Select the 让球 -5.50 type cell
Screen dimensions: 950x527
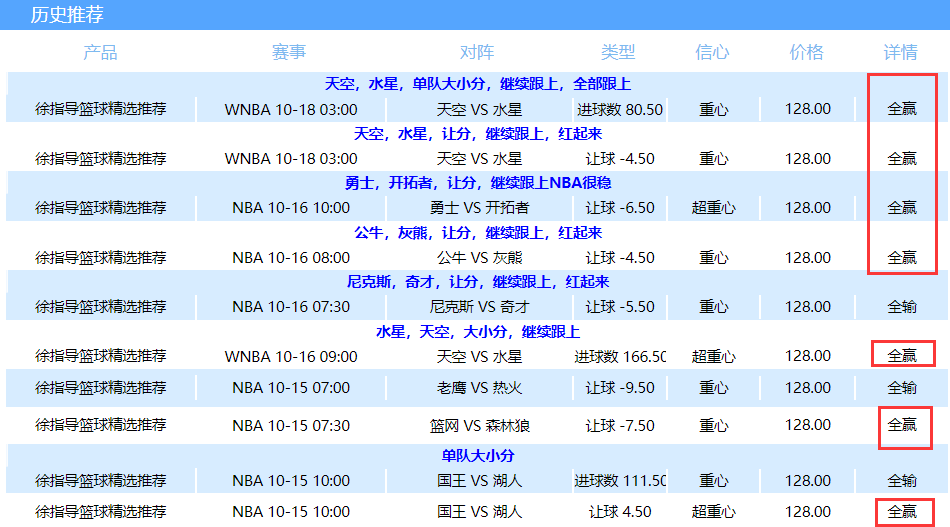pyautogui.click(x=620, y=307)
